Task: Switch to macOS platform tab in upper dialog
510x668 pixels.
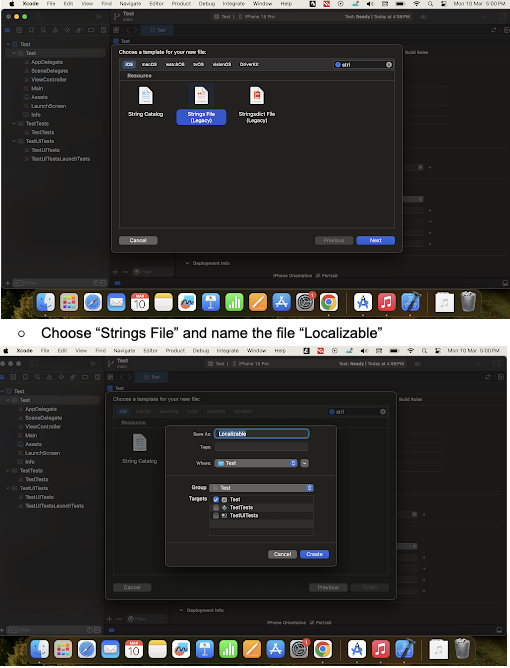Action: 149,65
